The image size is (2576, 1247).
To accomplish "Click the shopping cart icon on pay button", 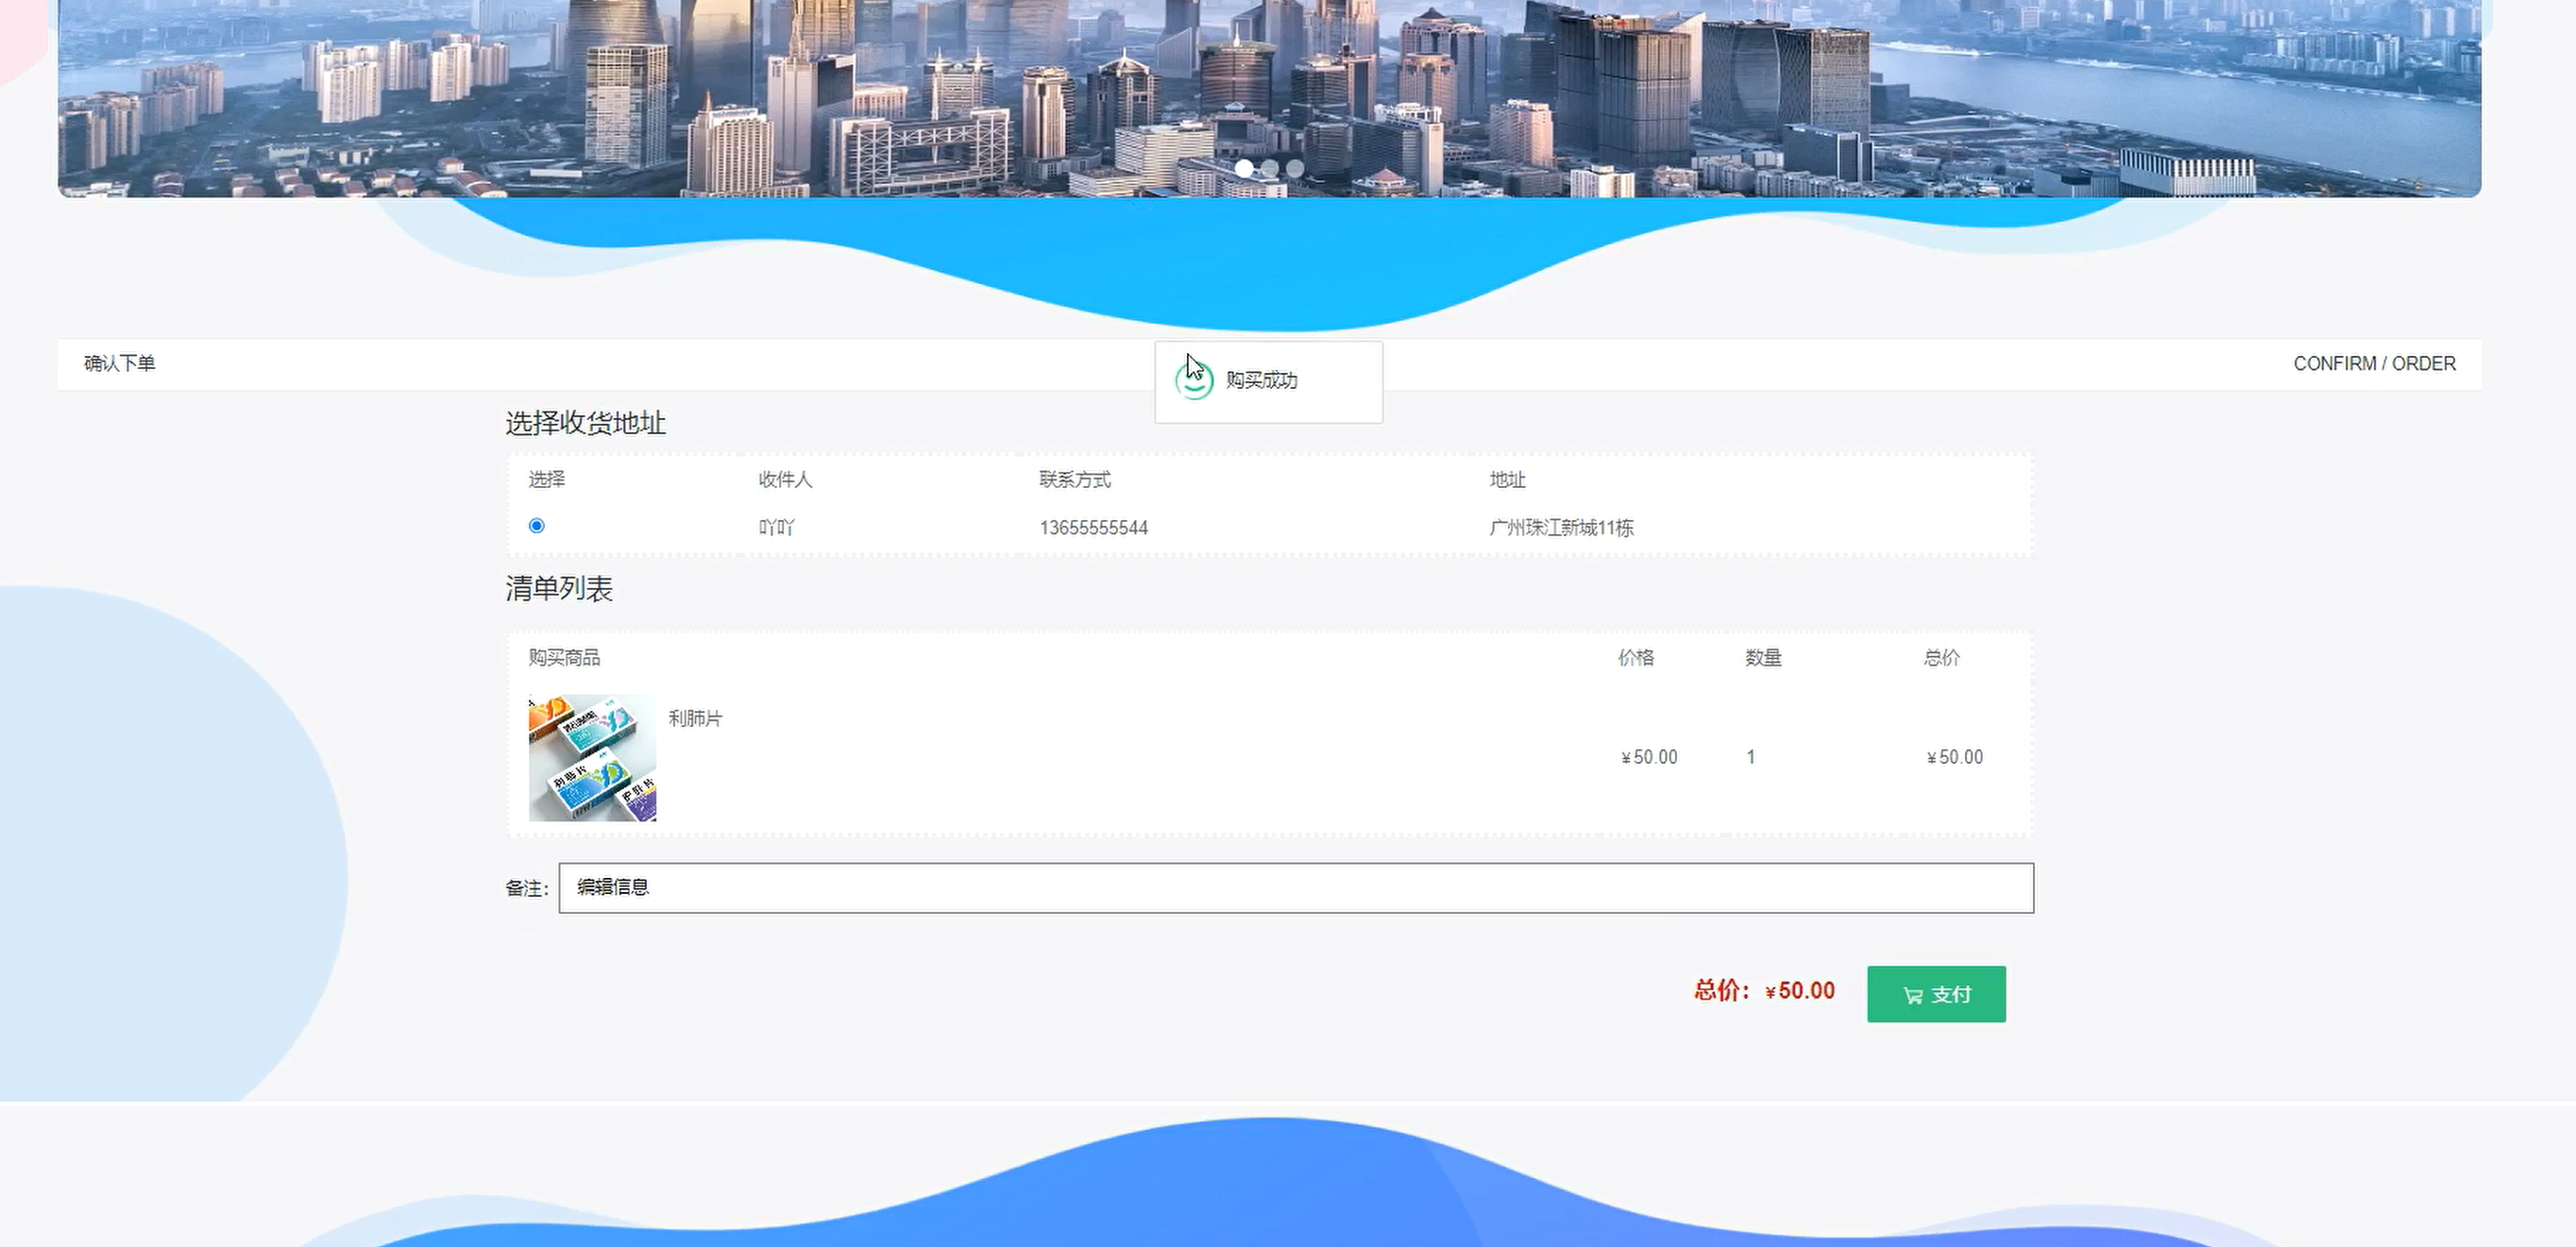I will 1912,995.
